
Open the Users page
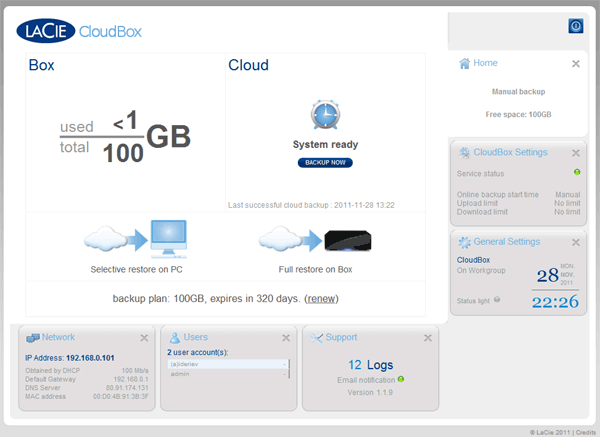pyautogui.click(x=196, y=337)
